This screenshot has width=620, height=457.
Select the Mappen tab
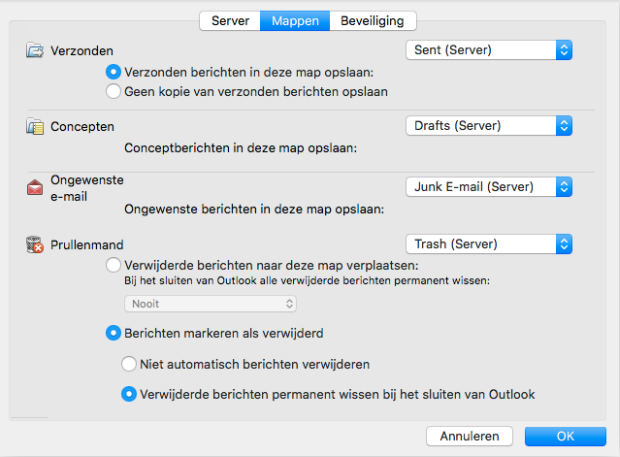(x=295, y=21)
